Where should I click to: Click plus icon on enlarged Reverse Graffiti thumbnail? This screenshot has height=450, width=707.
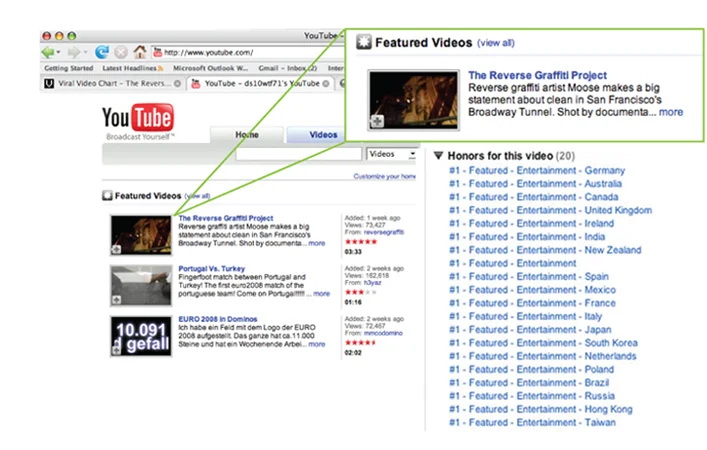click(x=377, y=121)
